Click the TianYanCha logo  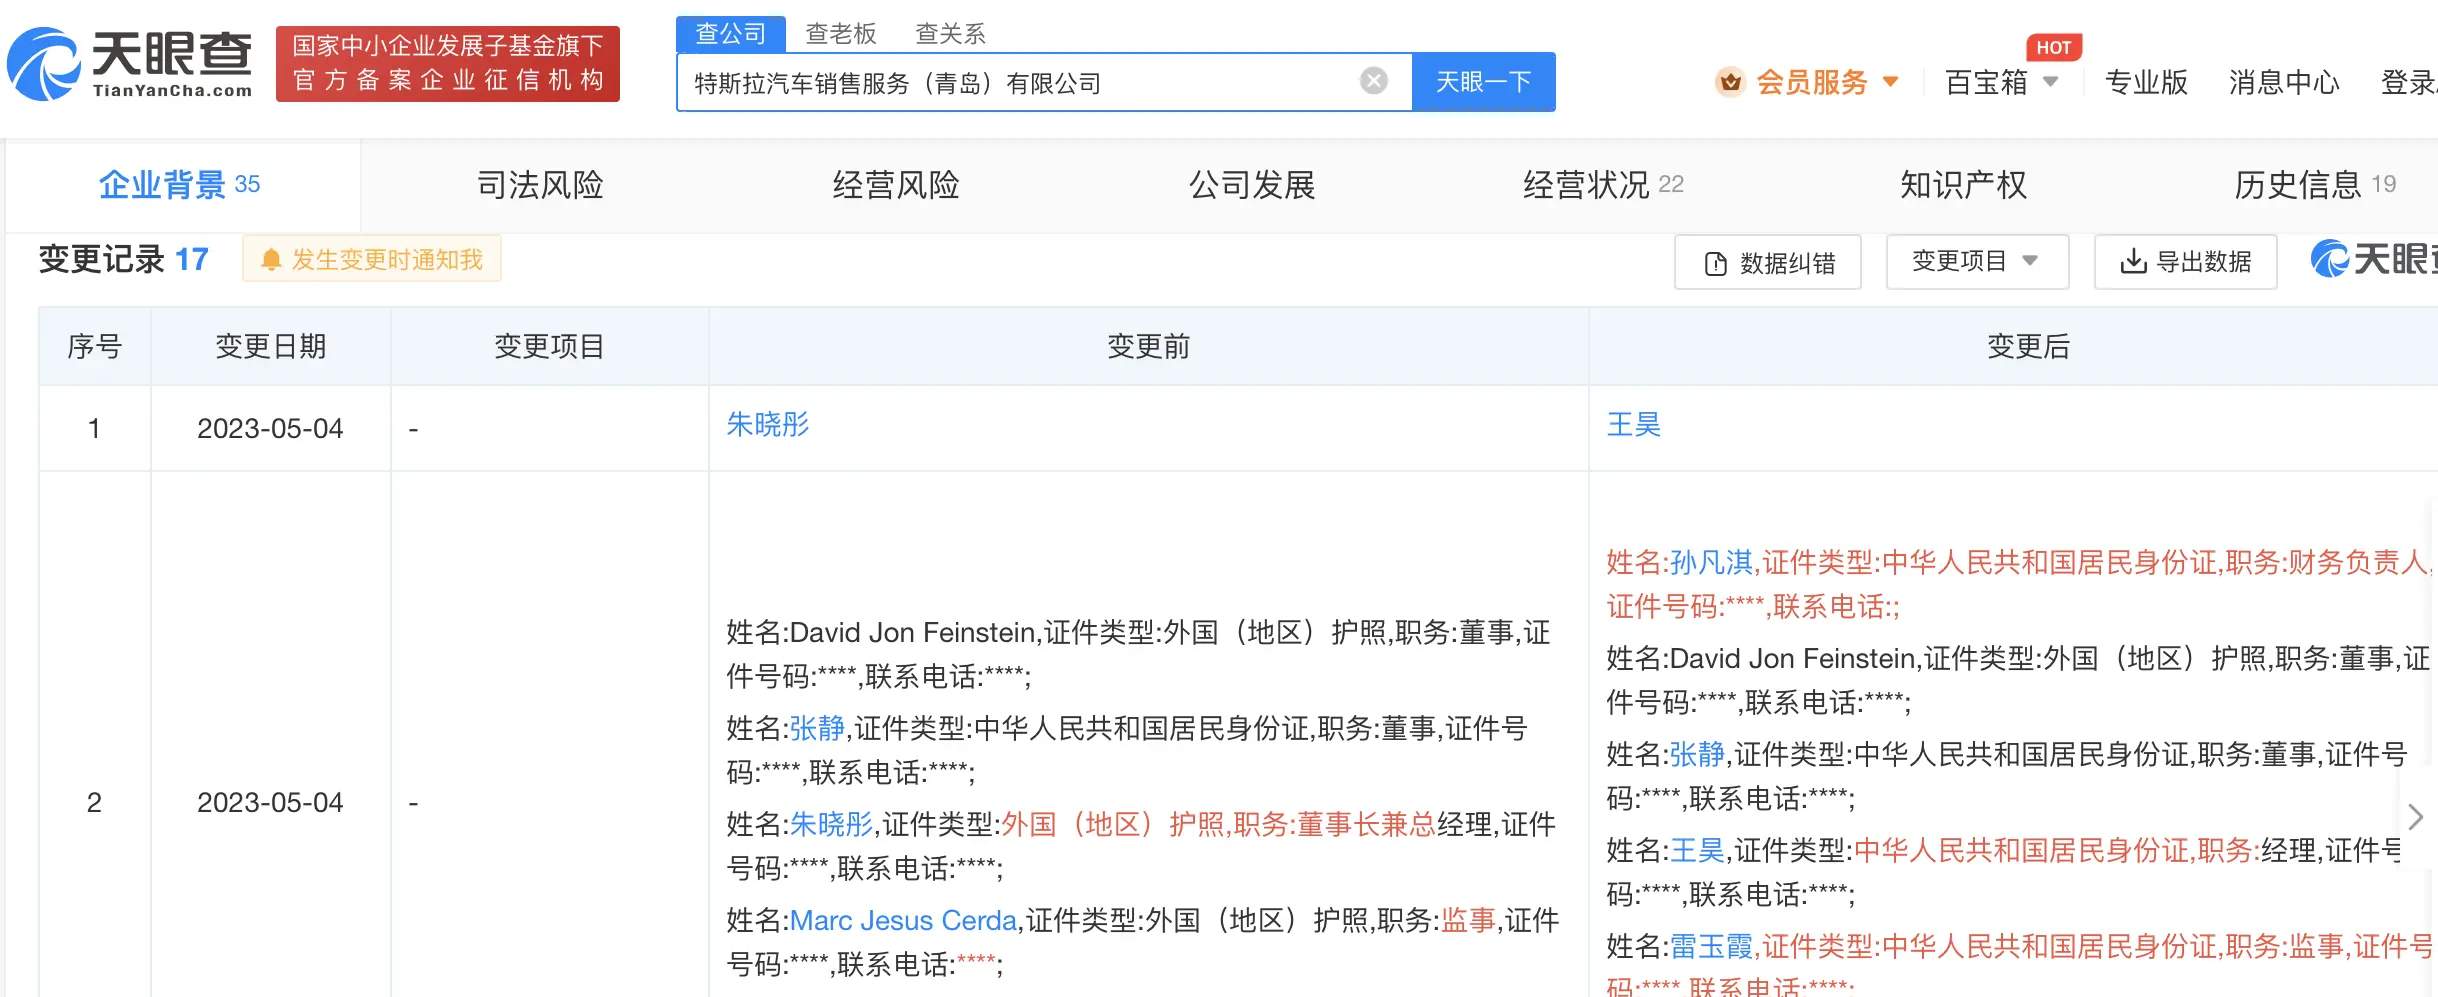[130, 64]
